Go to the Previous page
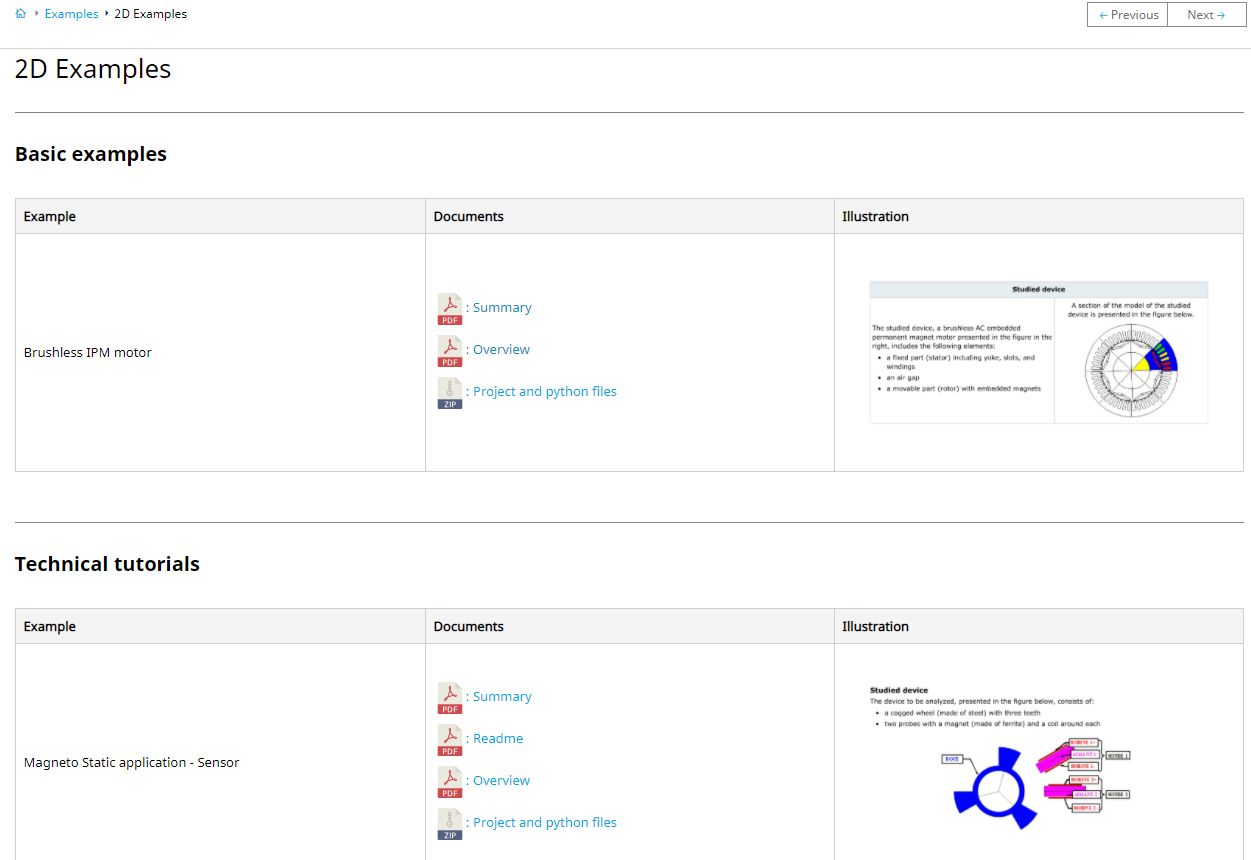 1127,15
